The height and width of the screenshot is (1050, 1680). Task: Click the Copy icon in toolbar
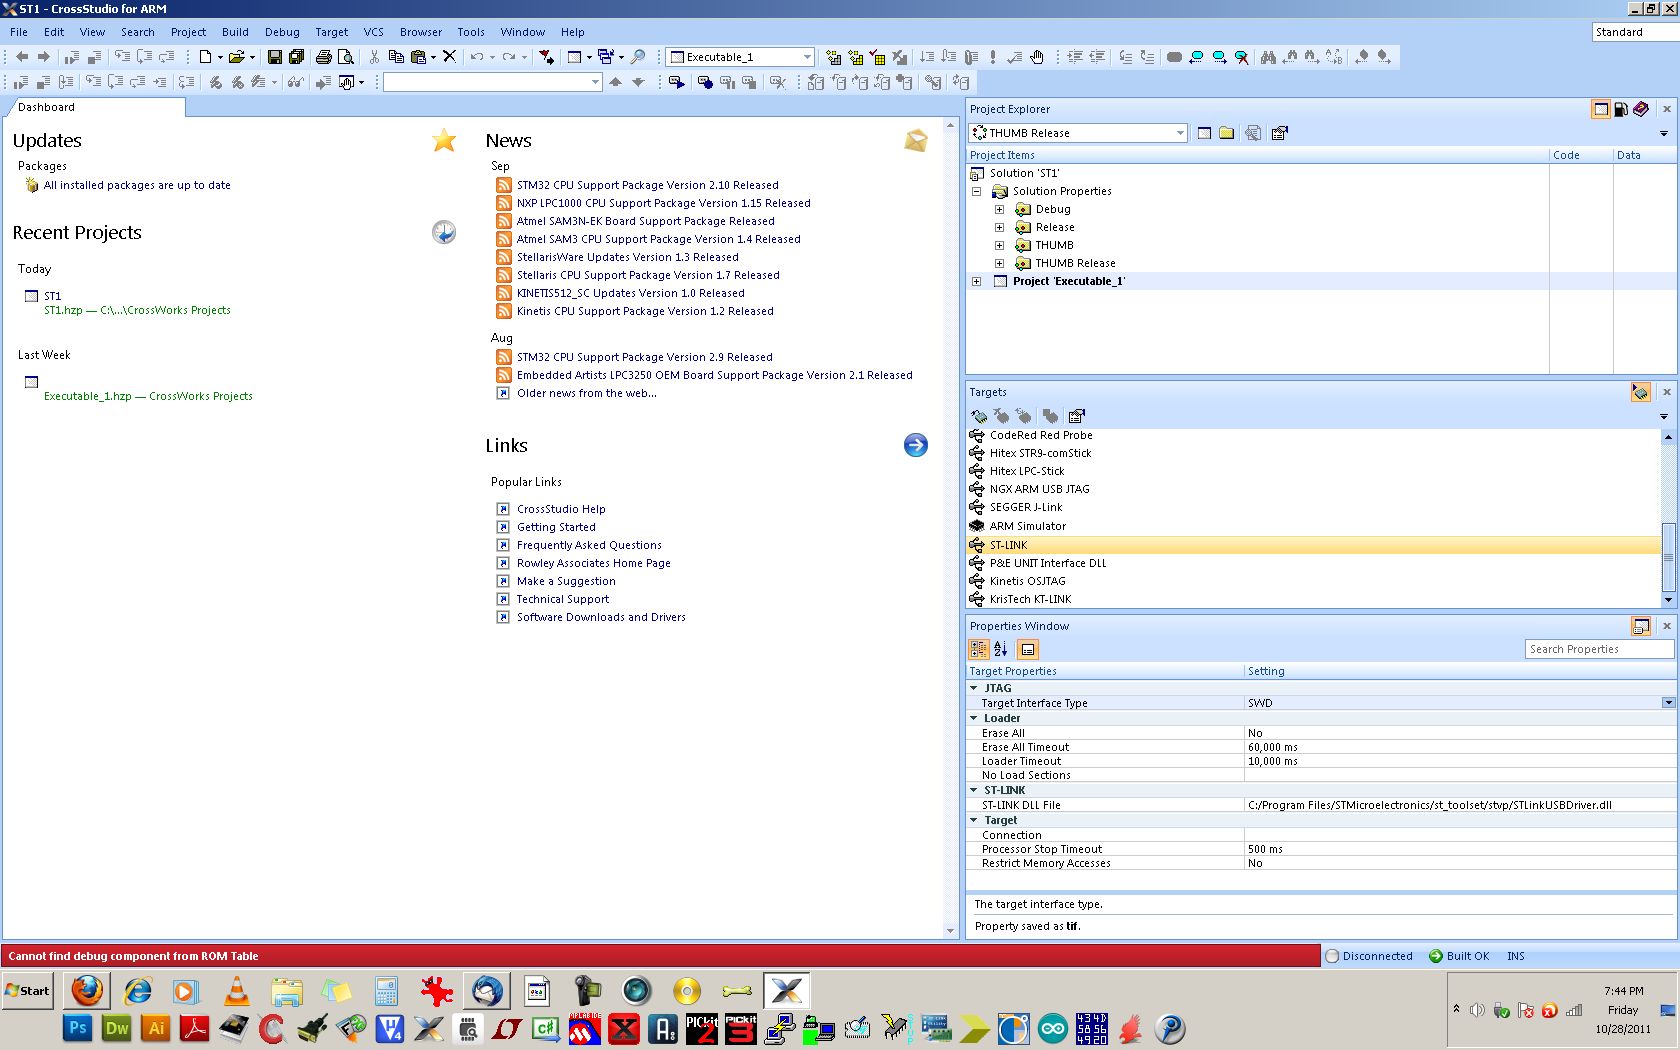(396, 57)
